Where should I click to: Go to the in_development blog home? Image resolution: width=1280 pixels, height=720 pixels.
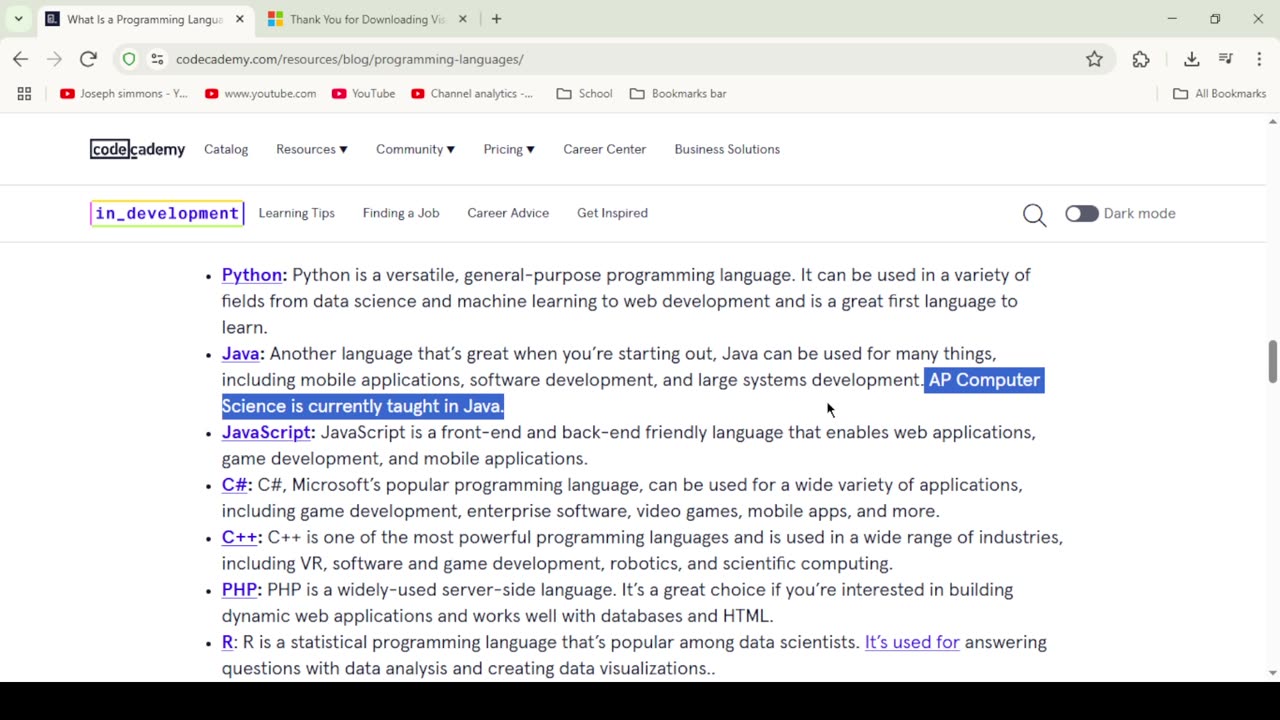[167, 213]
